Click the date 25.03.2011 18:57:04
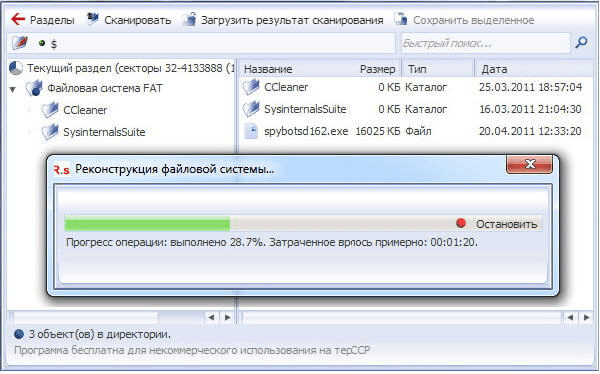Screen dimensions: 600x374 point(530,87)
